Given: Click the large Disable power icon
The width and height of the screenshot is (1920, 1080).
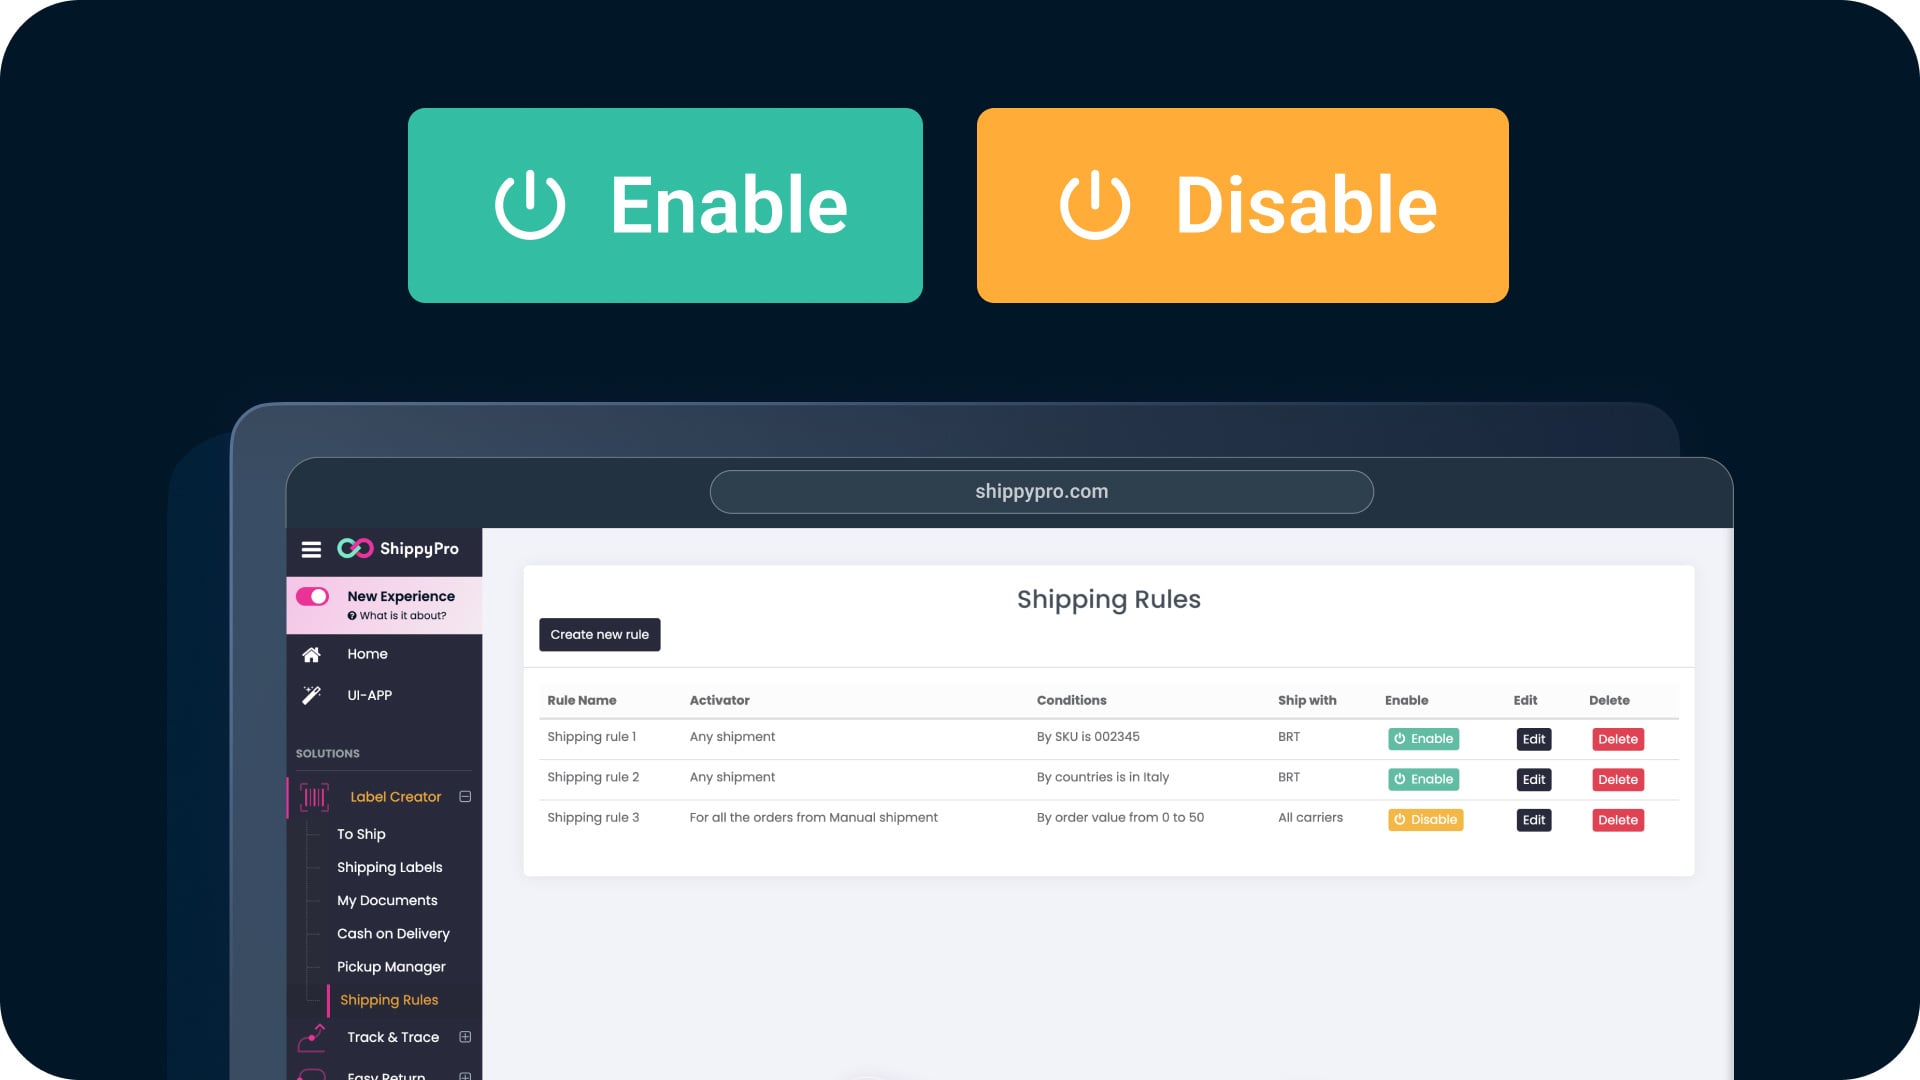Looking at the screenshot, I should (x=1095, y=205).
